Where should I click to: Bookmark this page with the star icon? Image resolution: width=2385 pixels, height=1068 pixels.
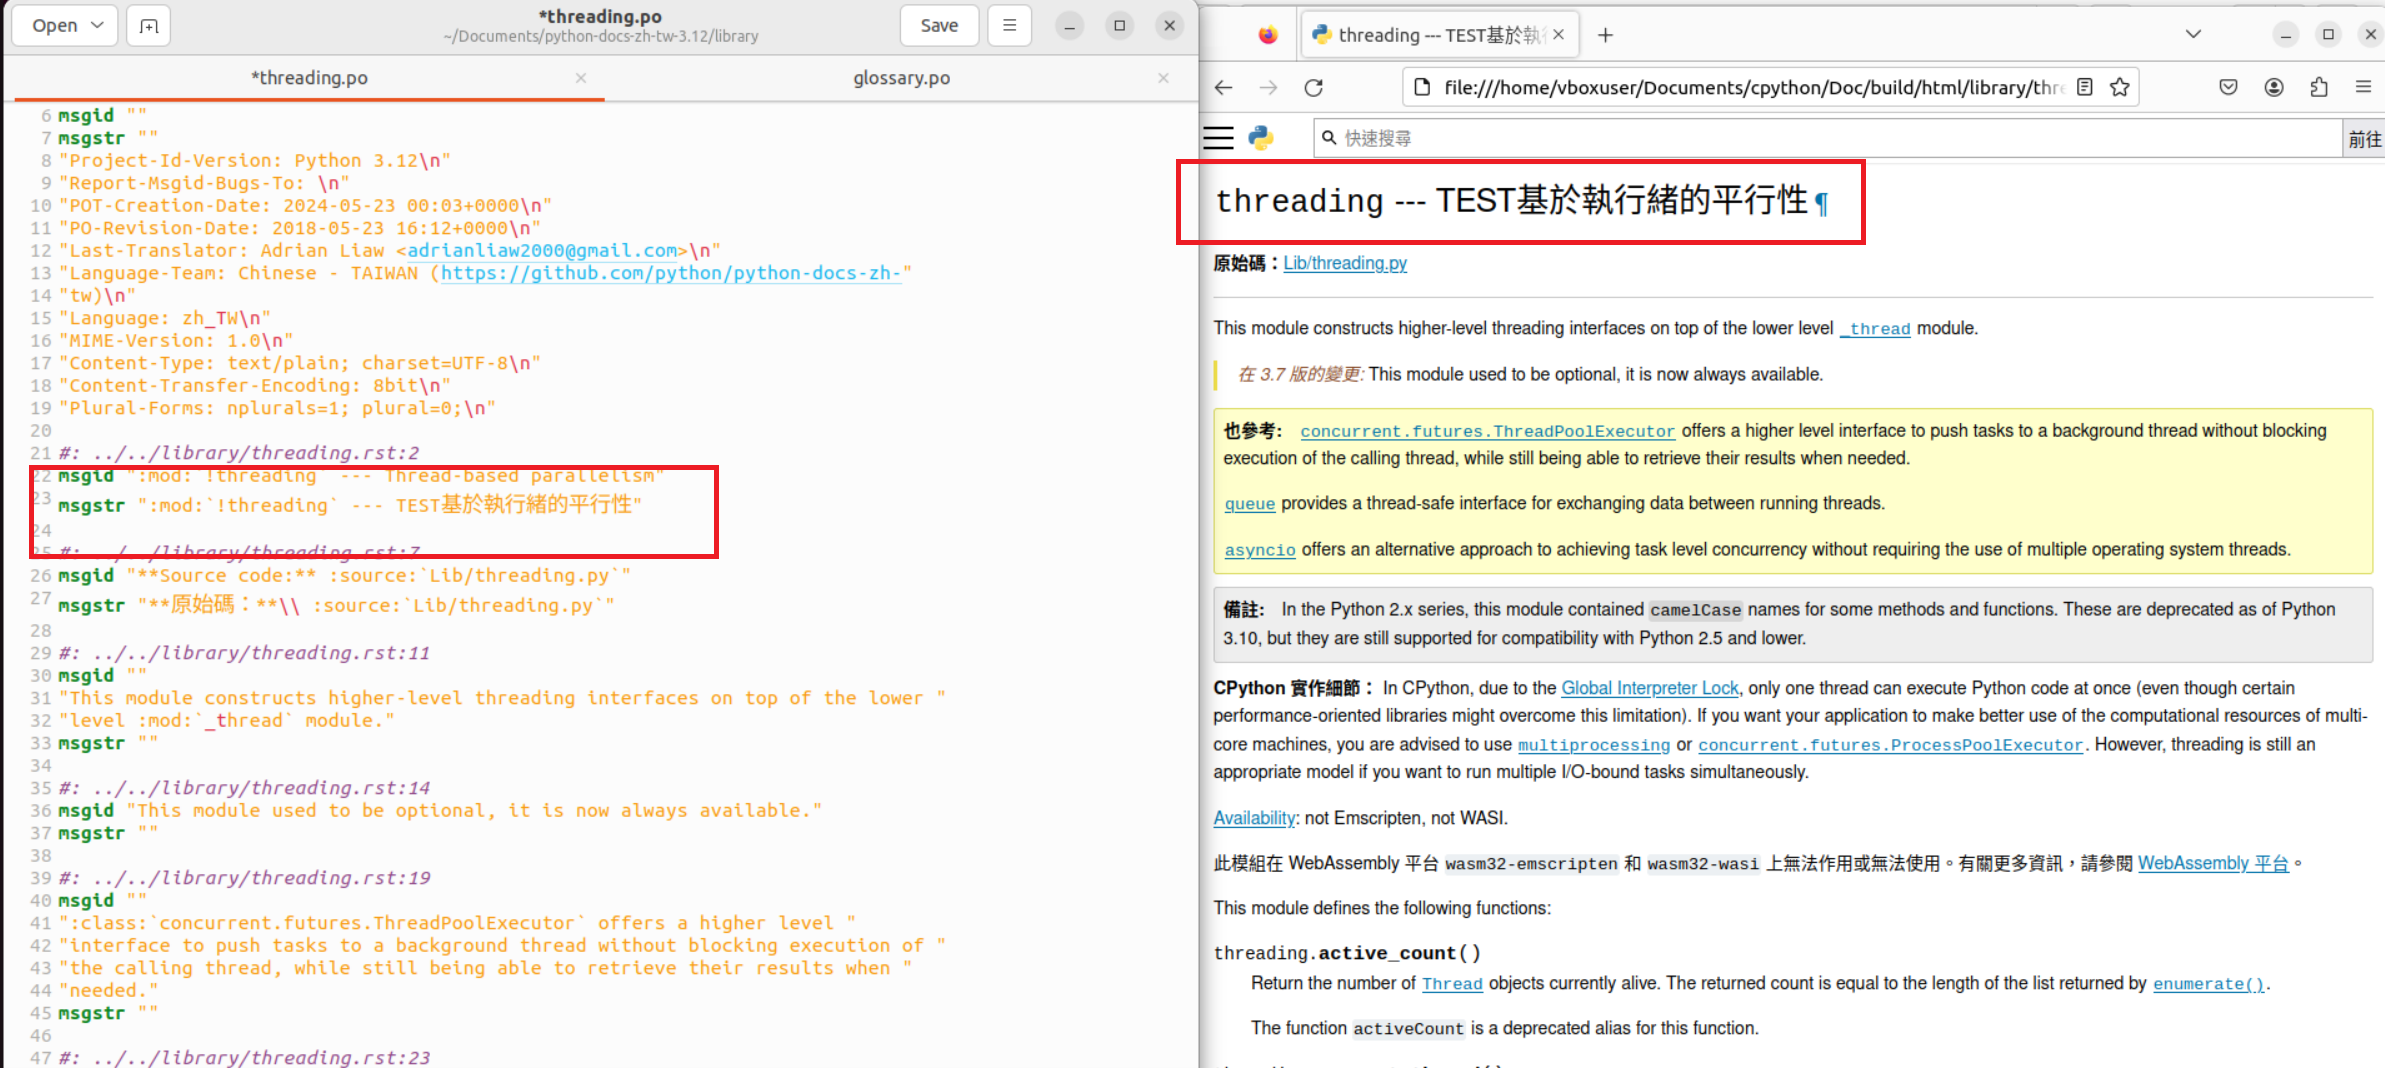(x=2119, y=88)
